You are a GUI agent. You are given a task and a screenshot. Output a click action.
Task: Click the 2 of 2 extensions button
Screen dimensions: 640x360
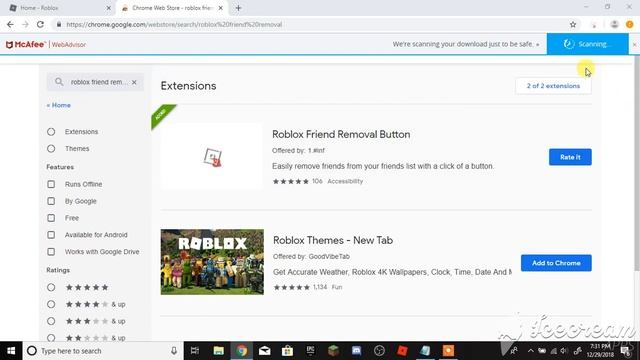(553, 86)
